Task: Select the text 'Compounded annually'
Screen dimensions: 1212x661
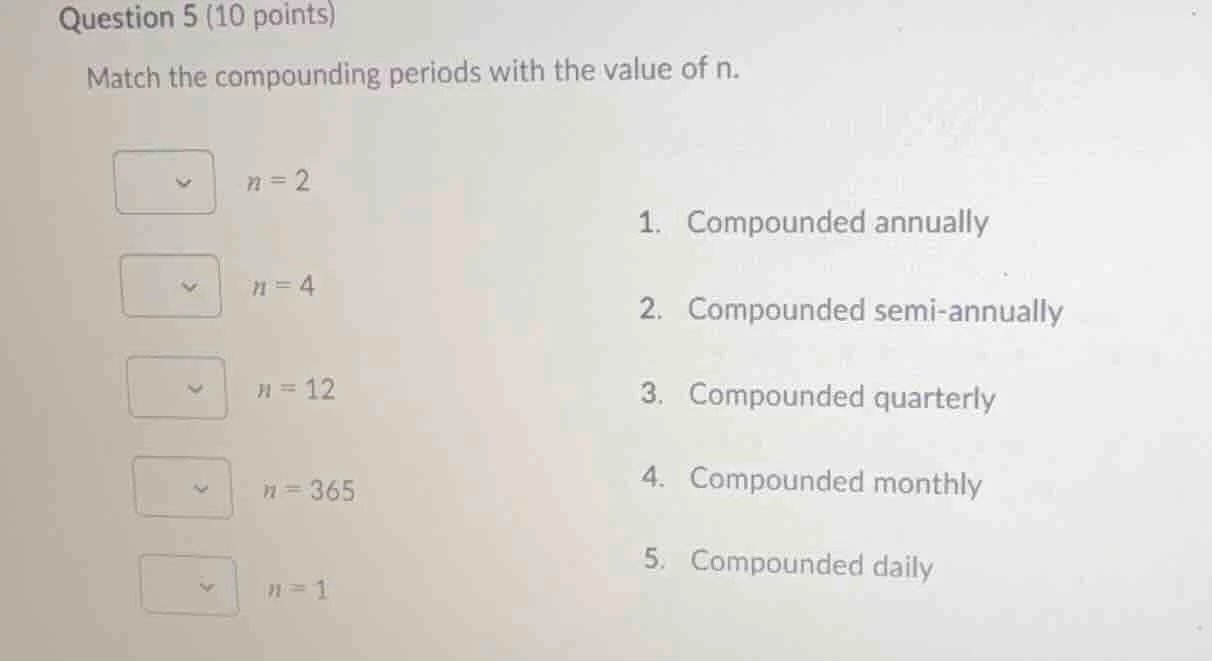Action: [x=837, y=222]
